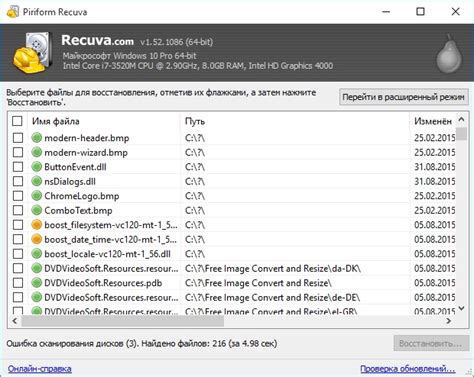
Task: Select file name 'boost_locale-vc120-mt-1_56.dll'
Action: click(107, 254)
